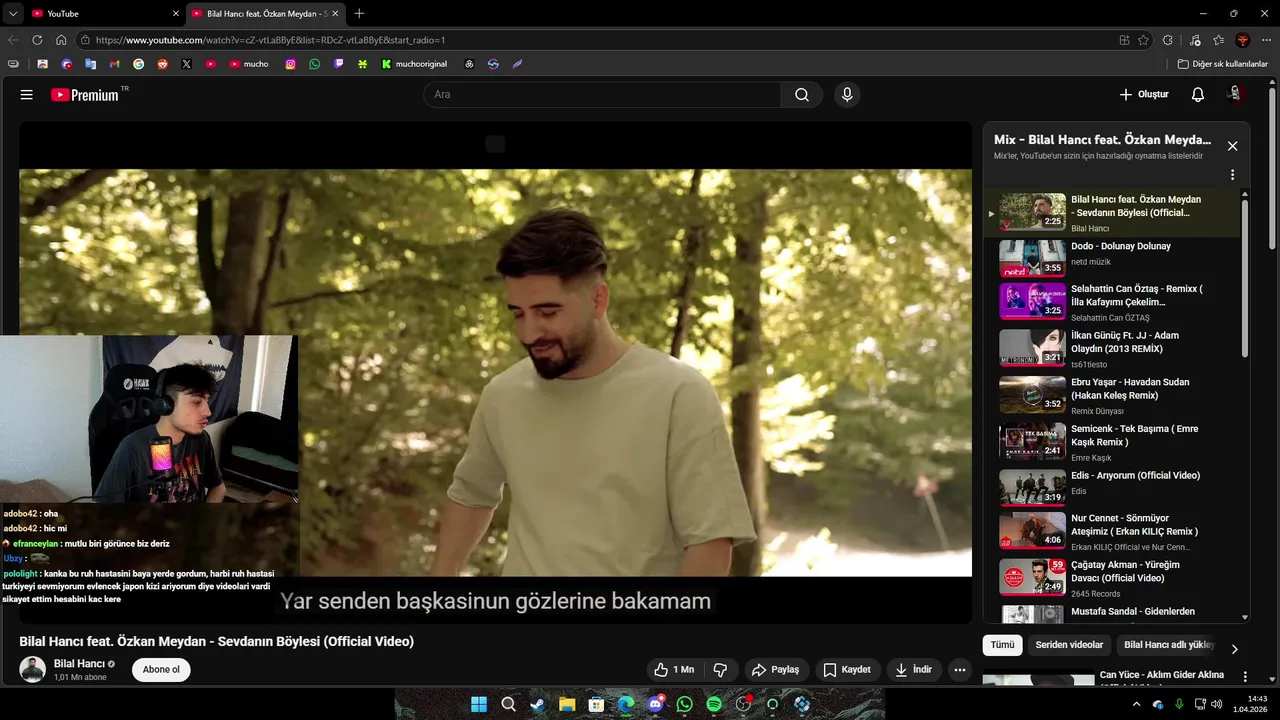Open the Gmail bookmark

coord(114,64)
